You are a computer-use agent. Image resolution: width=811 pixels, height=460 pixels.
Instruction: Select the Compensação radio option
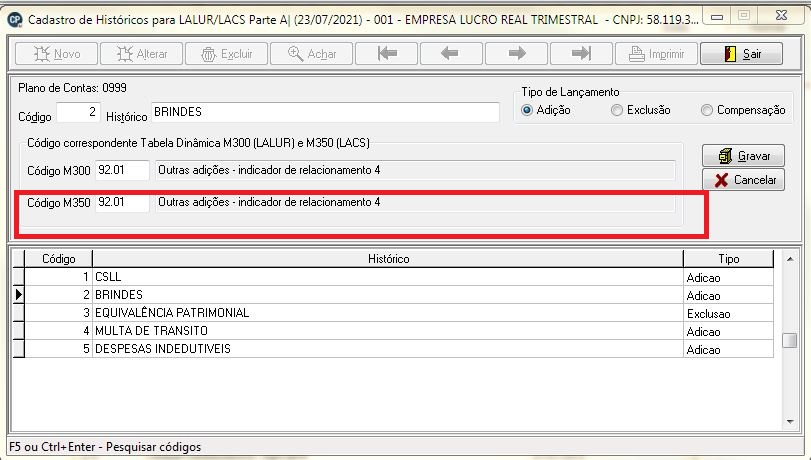pos(743,110)
